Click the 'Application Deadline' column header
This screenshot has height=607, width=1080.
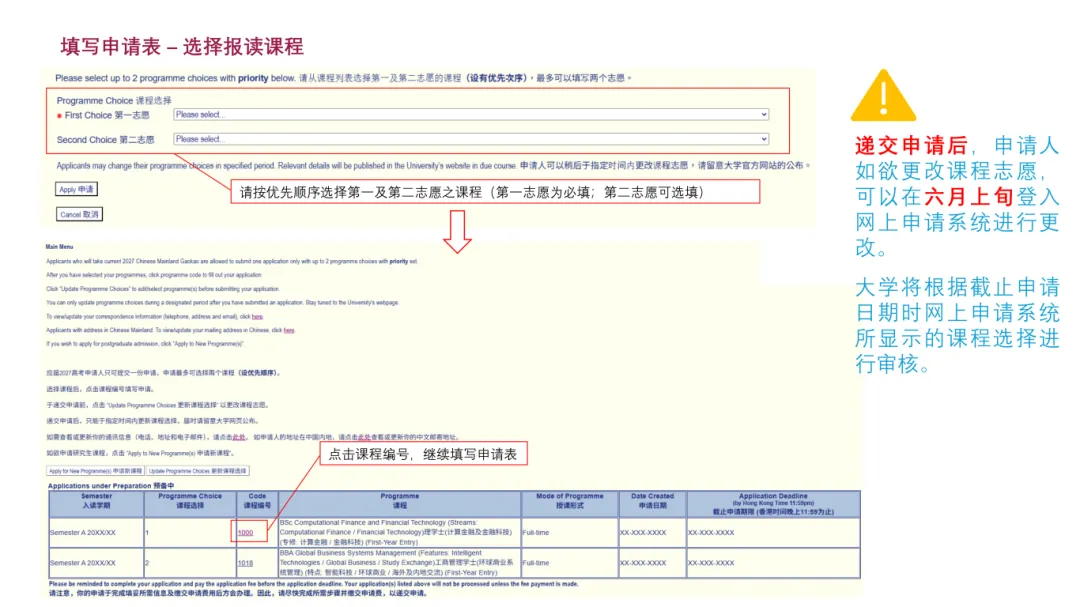773,504
